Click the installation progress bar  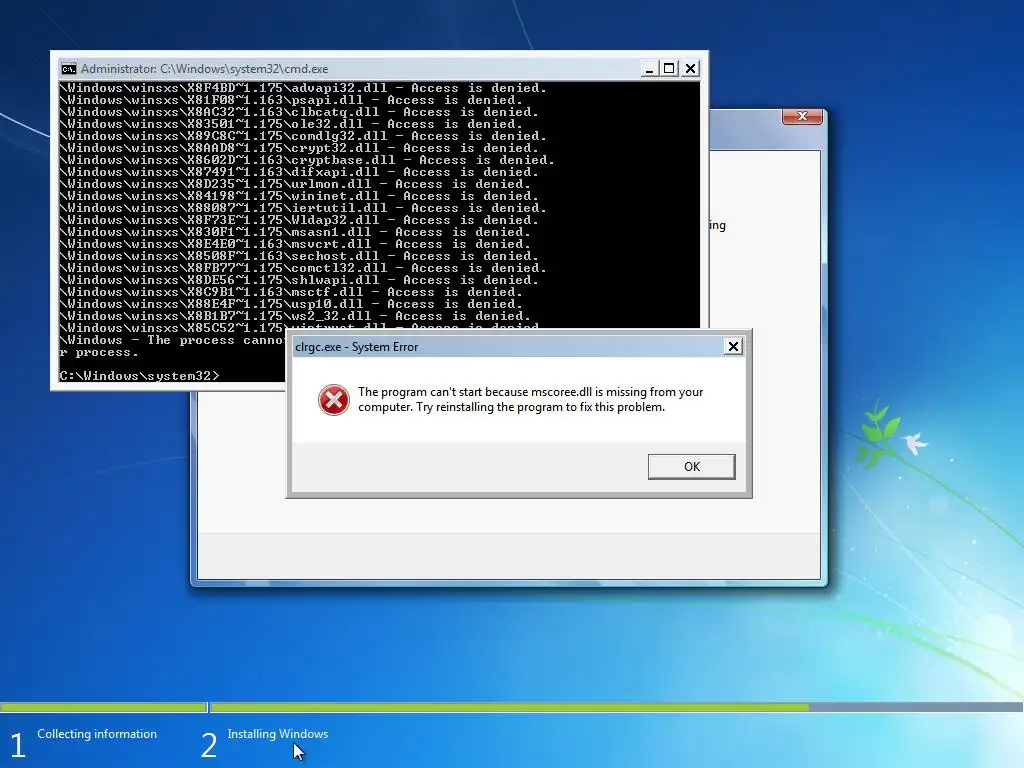click(512, 707)
